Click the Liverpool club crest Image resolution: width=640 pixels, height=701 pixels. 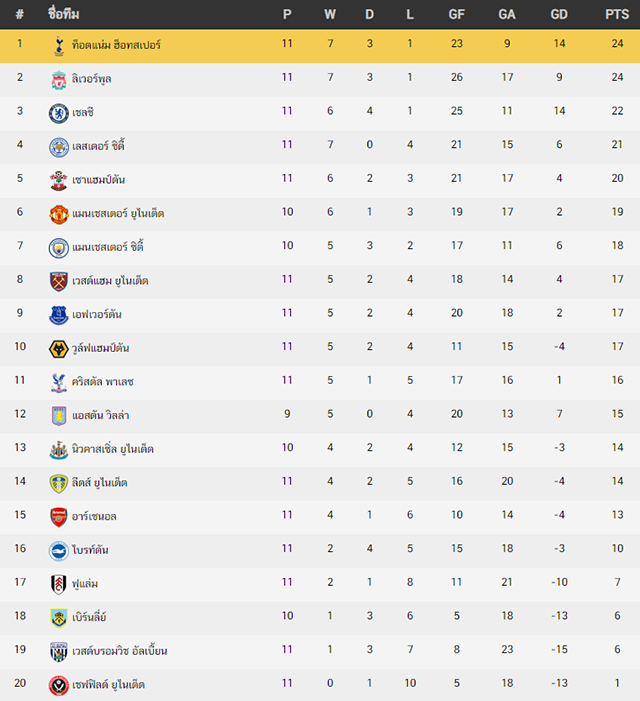[59, 80]
